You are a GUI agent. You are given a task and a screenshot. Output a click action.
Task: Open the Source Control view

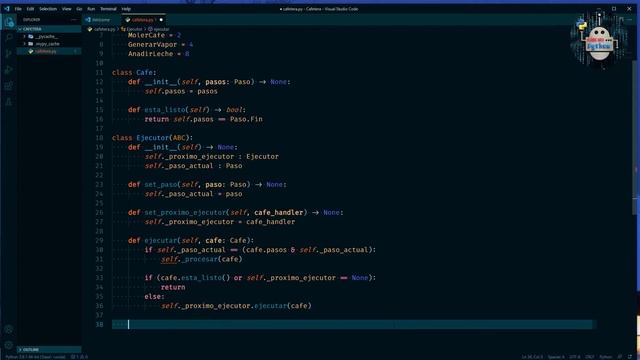click(x=9, y=53)
